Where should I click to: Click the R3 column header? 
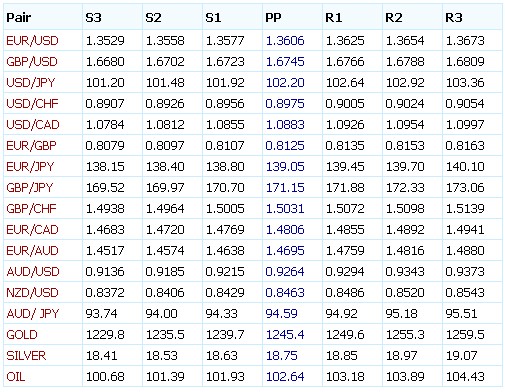[454, 17]
